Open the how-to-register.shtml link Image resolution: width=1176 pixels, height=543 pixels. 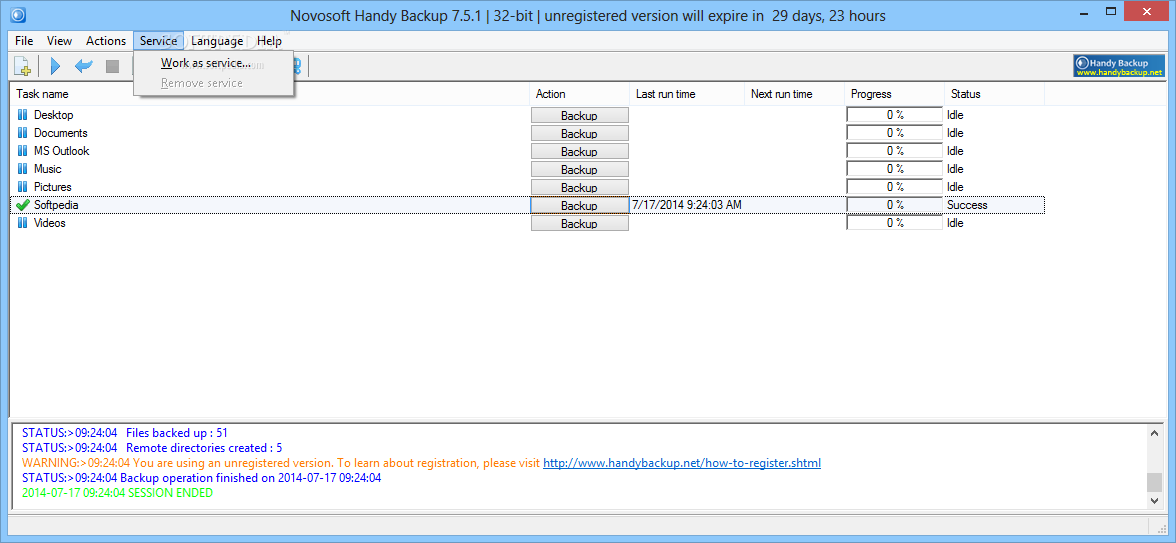[x=682, y=463]
